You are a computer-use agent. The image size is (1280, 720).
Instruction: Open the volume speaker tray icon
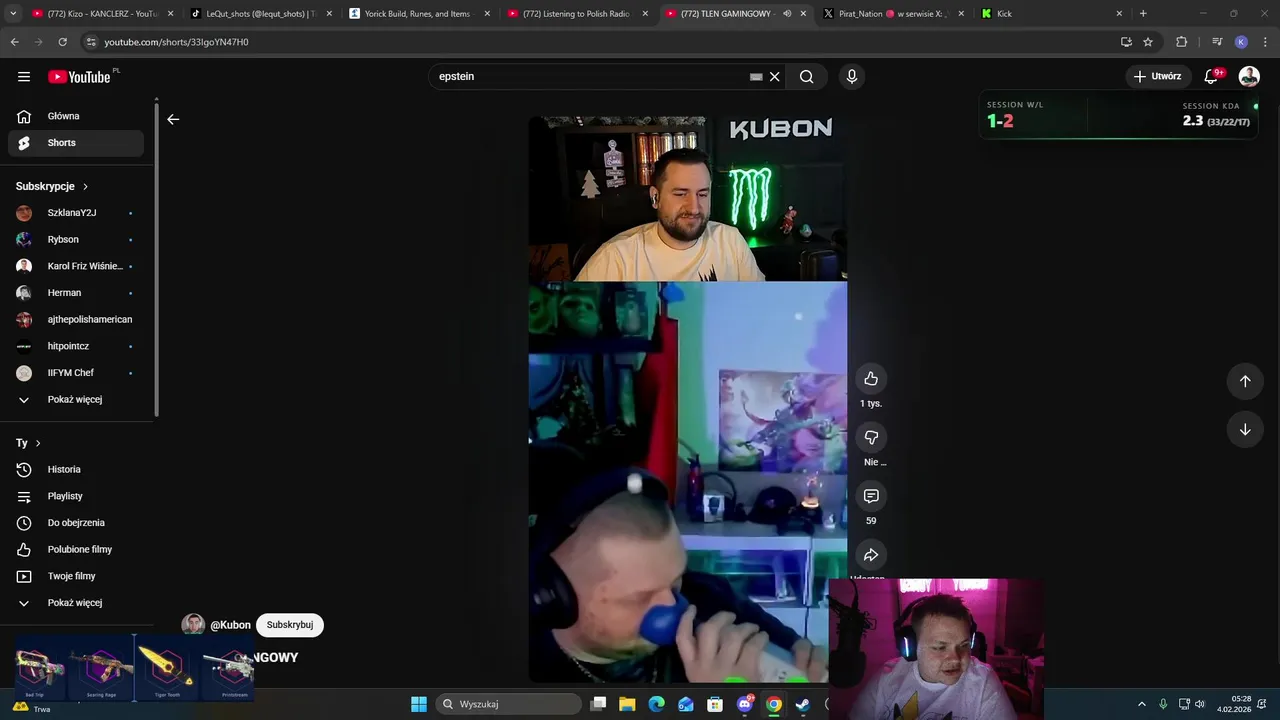pyautogui.click(x=1199, y=704)
